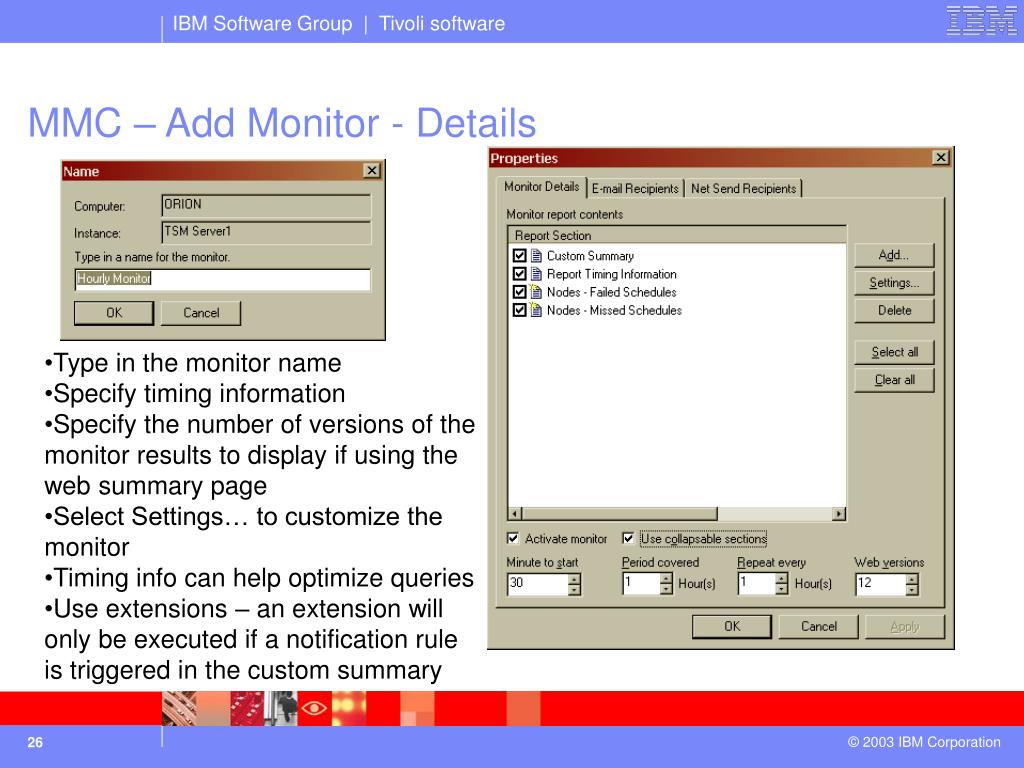Click the Computer field showing ORION

pos(266,205)
